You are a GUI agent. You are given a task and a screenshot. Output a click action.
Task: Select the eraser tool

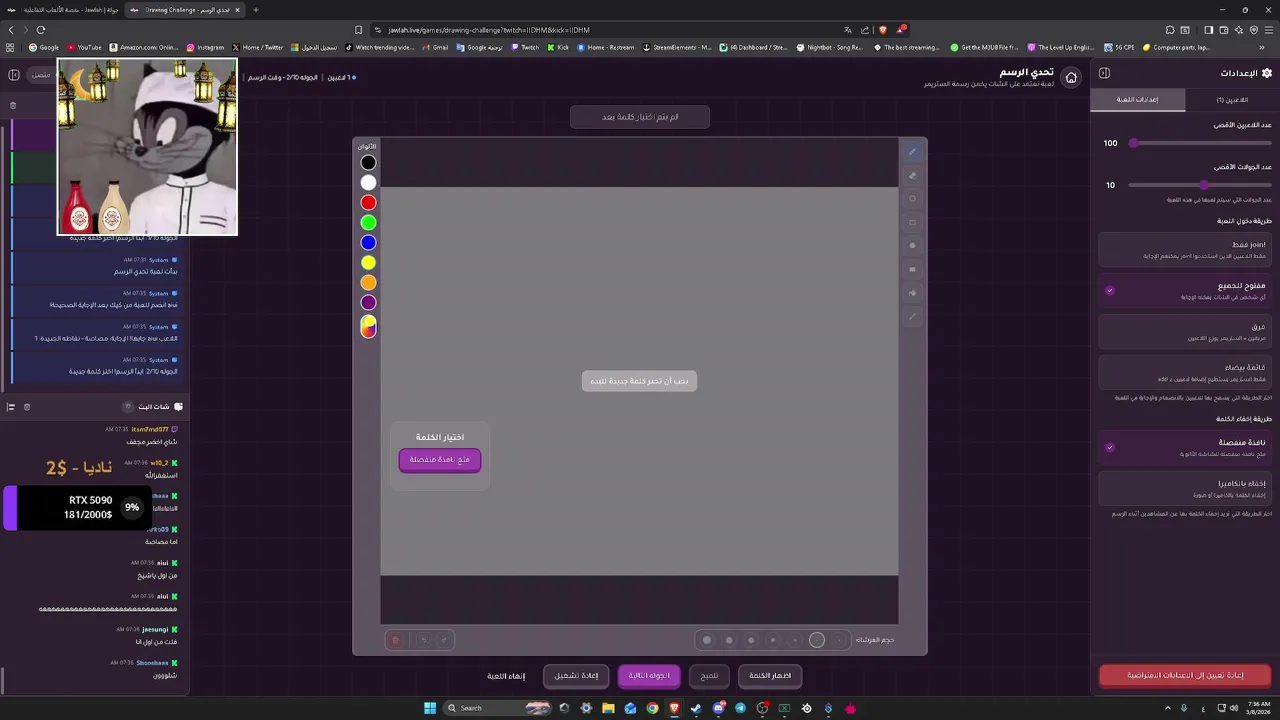912,176
